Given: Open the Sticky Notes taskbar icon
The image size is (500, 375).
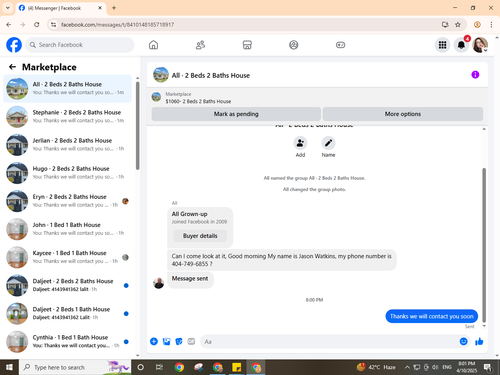Looking at the screenshot, I should tap(236, 367).
